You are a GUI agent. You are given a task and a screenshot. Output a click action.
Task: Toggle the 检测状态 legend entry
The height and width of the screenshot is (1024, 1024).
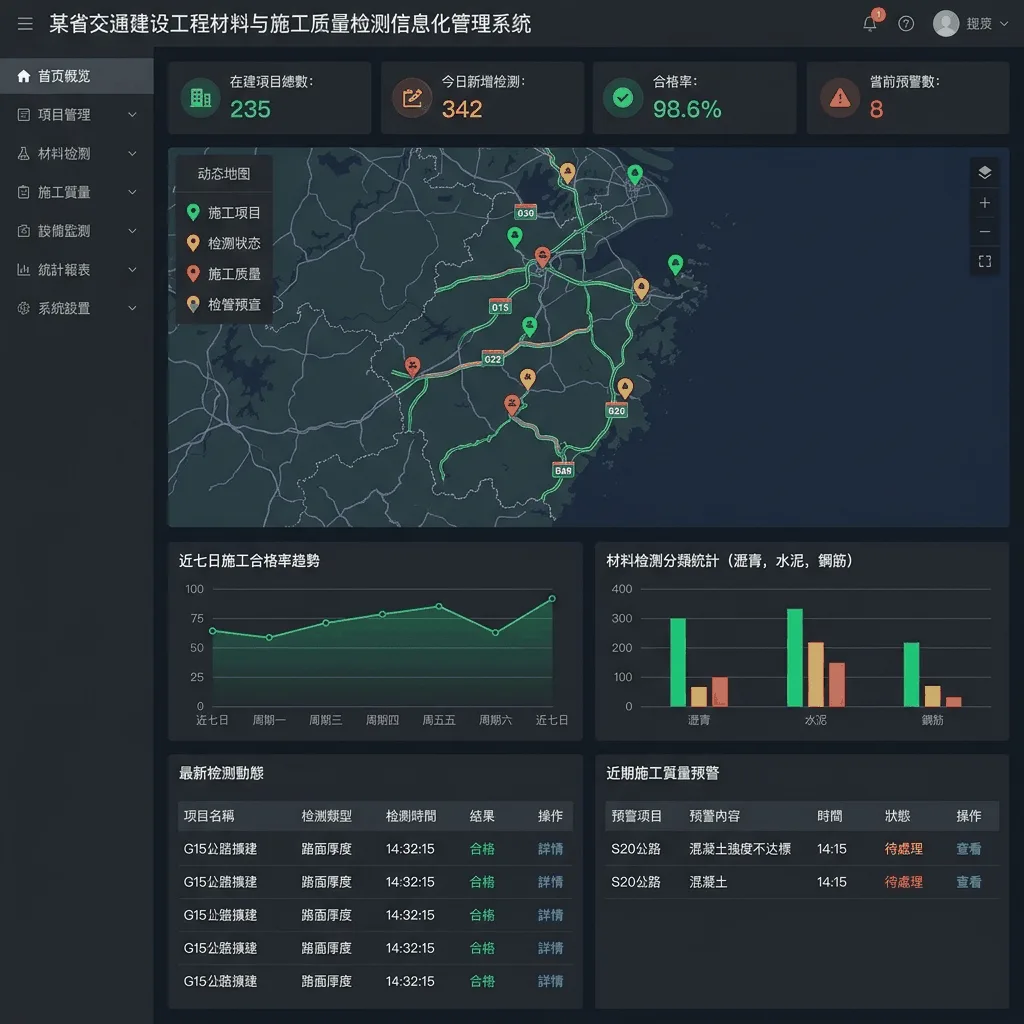coord(224,244)
